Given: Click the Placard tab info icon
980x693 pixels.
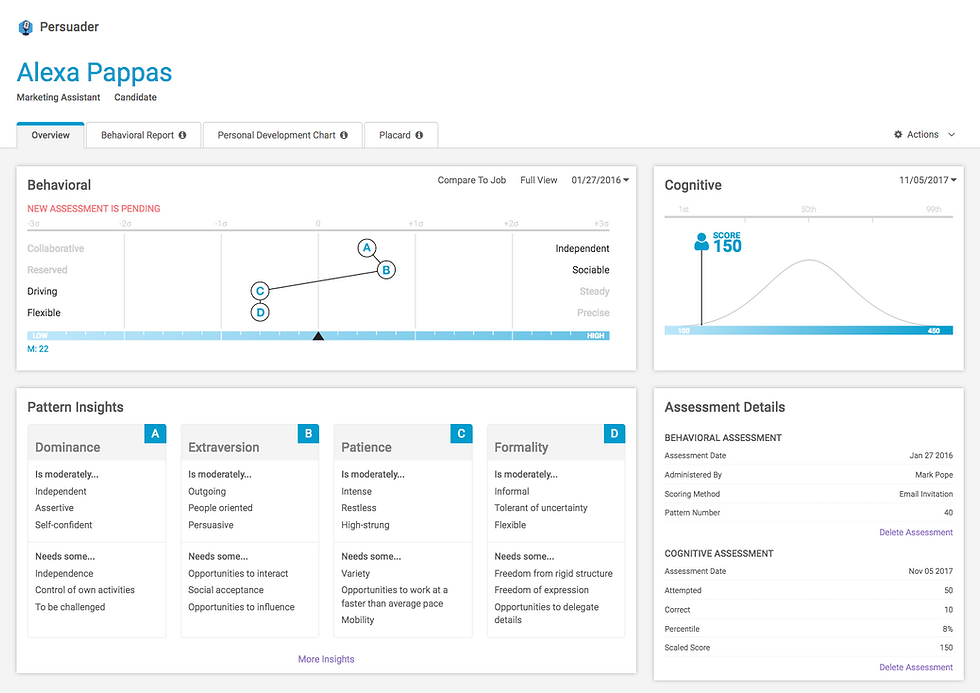Looking at the screenshot, I should click(x=419, y=135).
